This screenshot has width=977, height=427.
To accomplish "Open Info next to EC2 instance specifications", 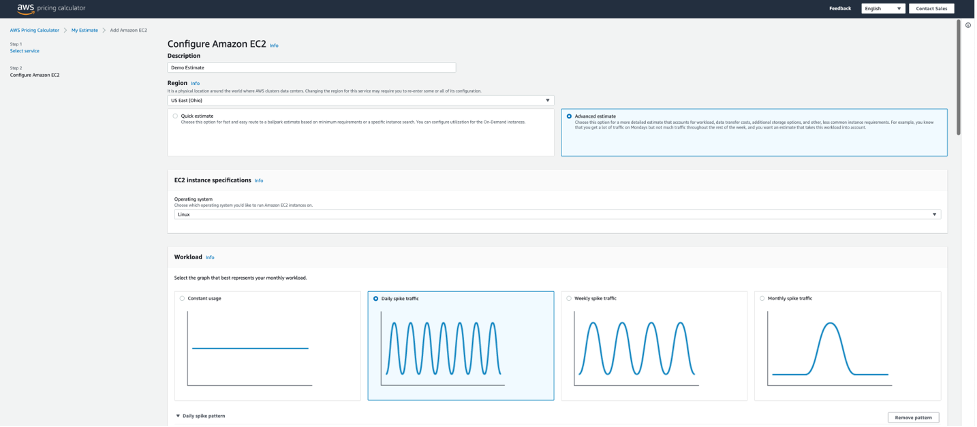I will (259, 180).
